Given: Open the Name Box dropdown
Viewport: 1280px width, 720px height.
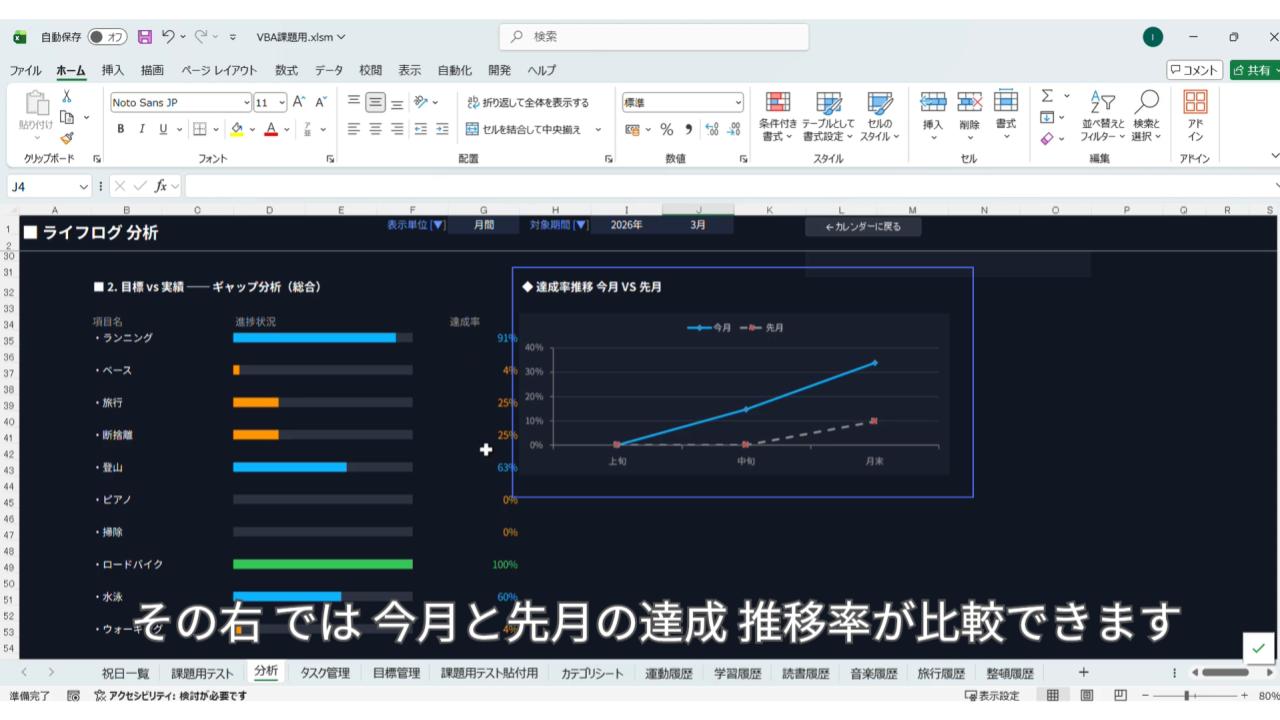Looking at the screenshot, I should click(84, 186).
